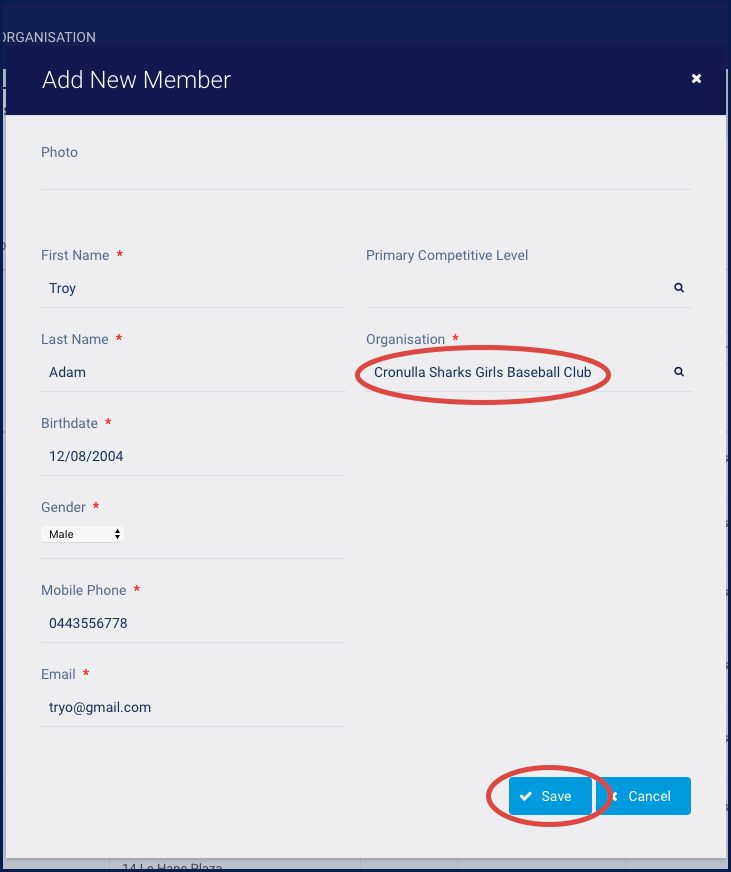Open the Gender dropdown showing Male
Image resolution: width=731 pixels, height=872 pixels.
pyautogui.click(x=83, y=534)
